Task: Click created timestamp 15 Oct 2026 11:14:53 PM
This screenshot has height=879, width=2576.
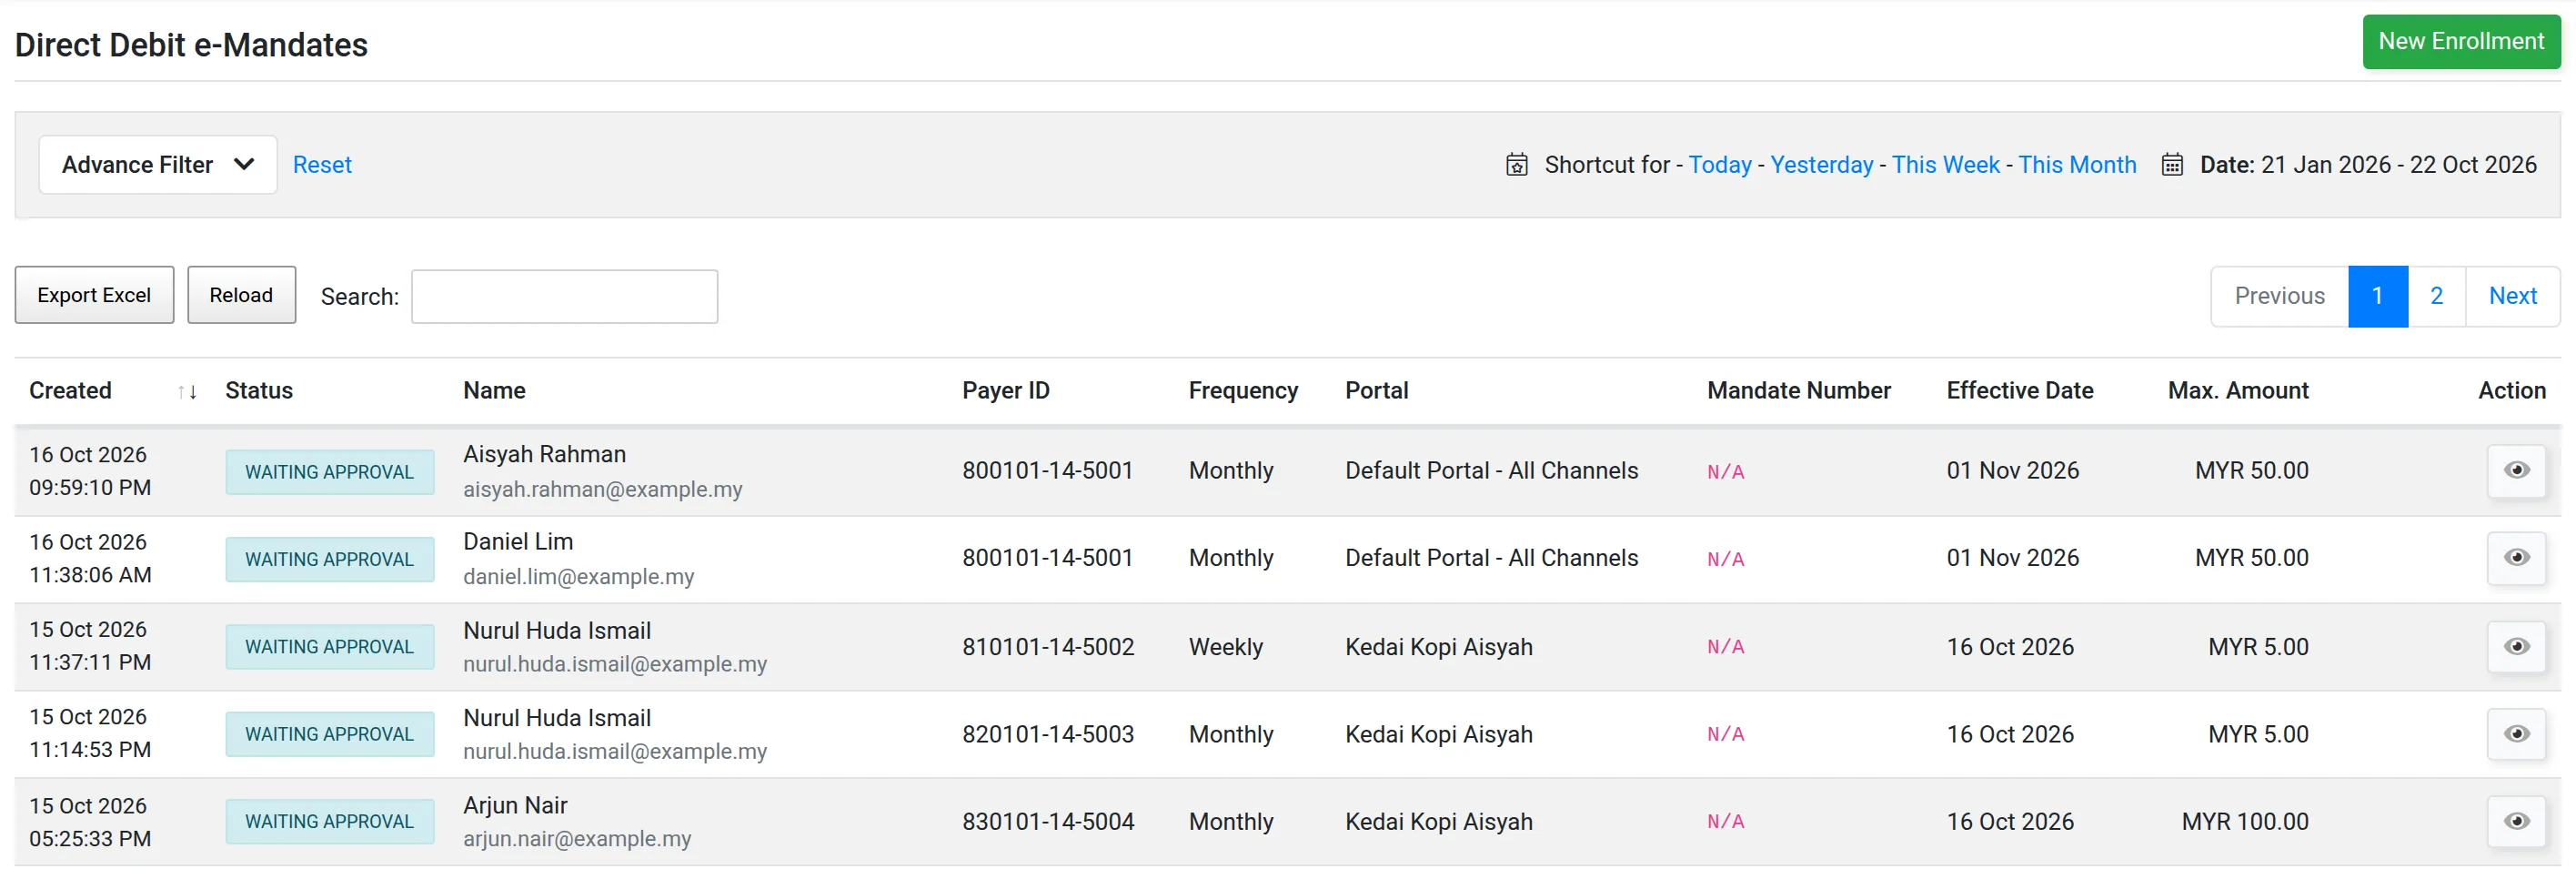Action: click(90, 734)
